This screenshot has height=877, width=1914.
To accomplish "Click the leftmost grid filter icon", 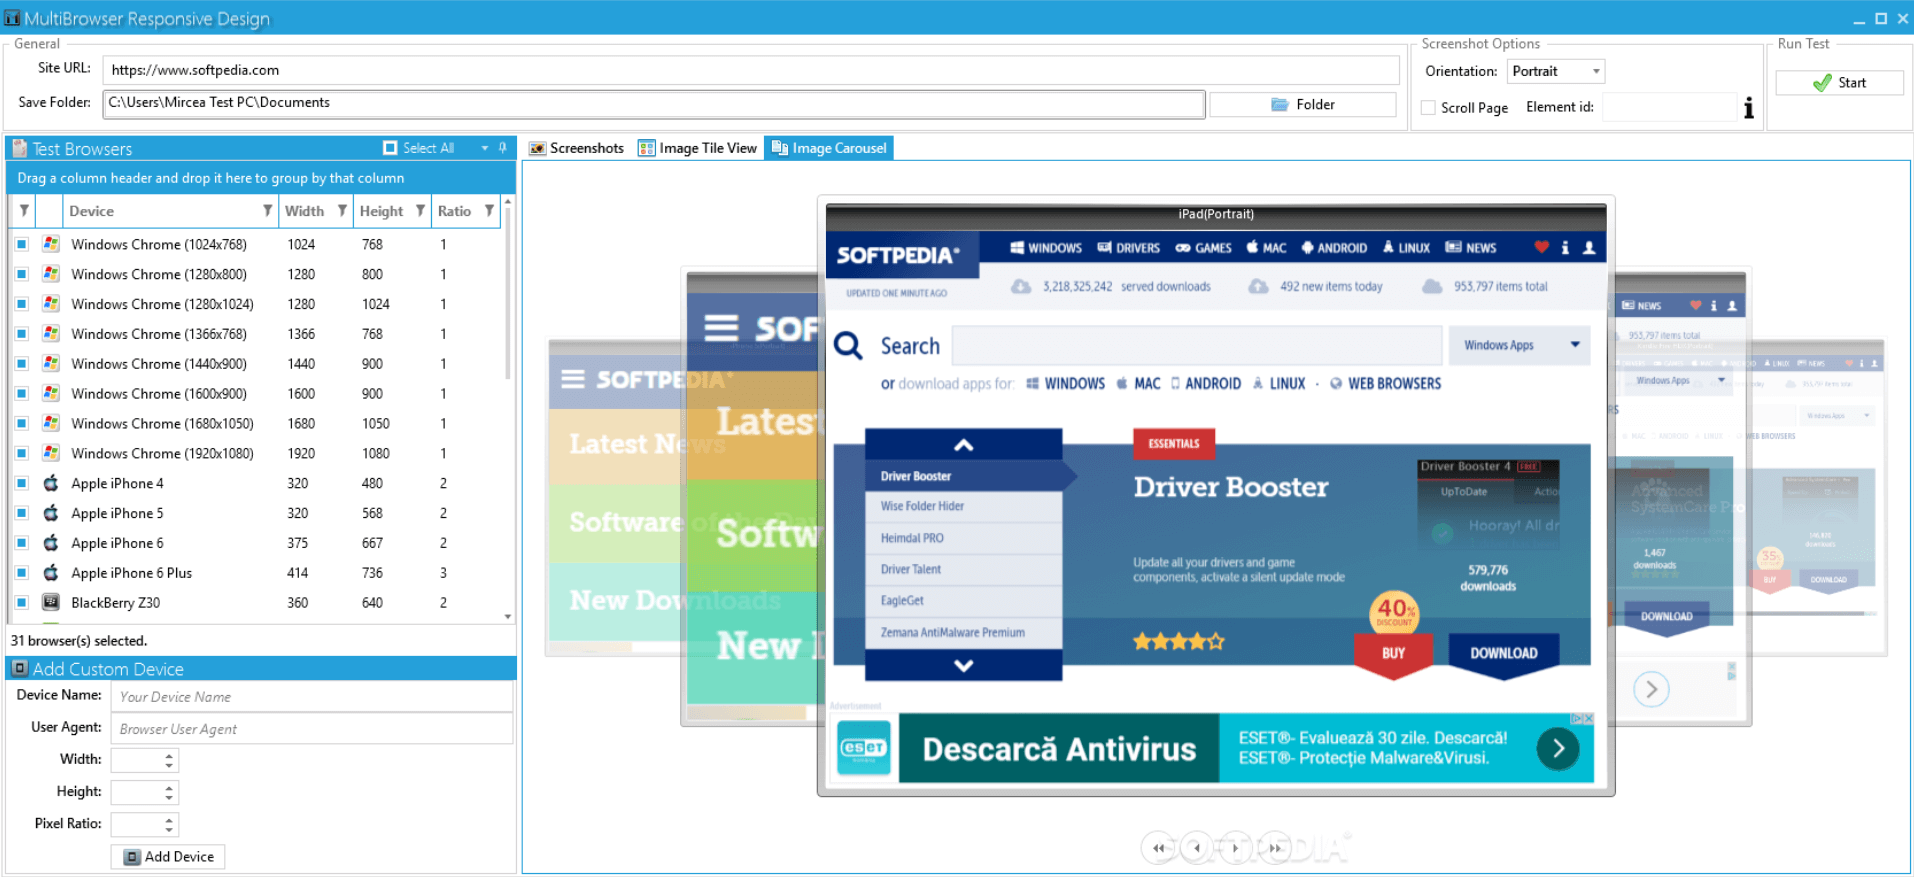I will coord(24,211).
